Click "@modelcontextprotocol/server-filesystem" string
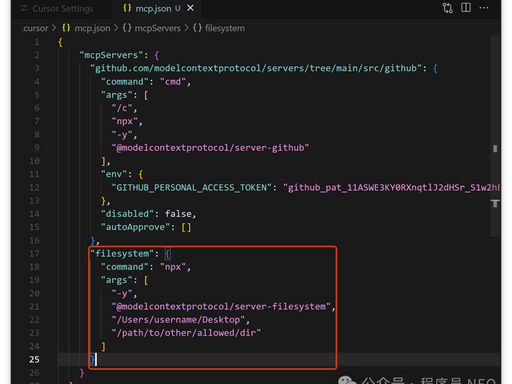 (x=221, y=306)
